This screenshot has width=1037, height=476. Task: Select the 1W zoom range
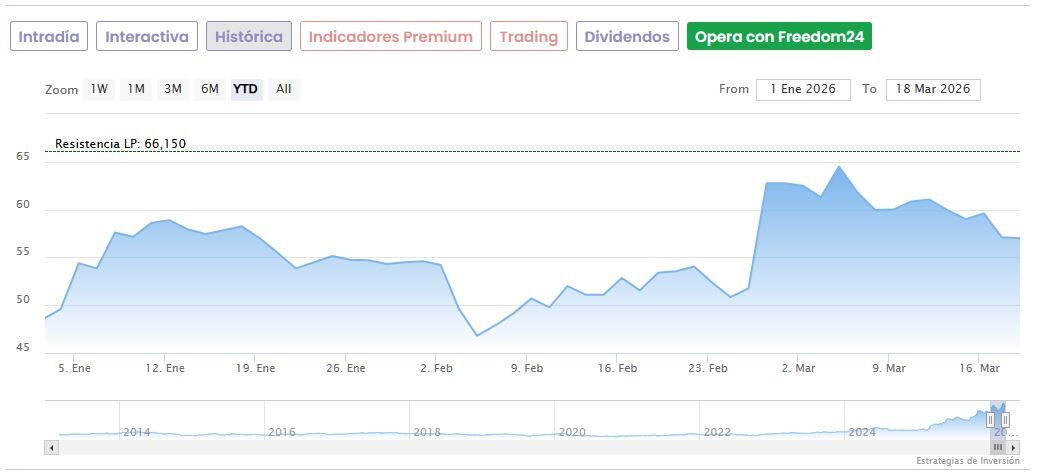pyautogui.click(x=99, y=89)
